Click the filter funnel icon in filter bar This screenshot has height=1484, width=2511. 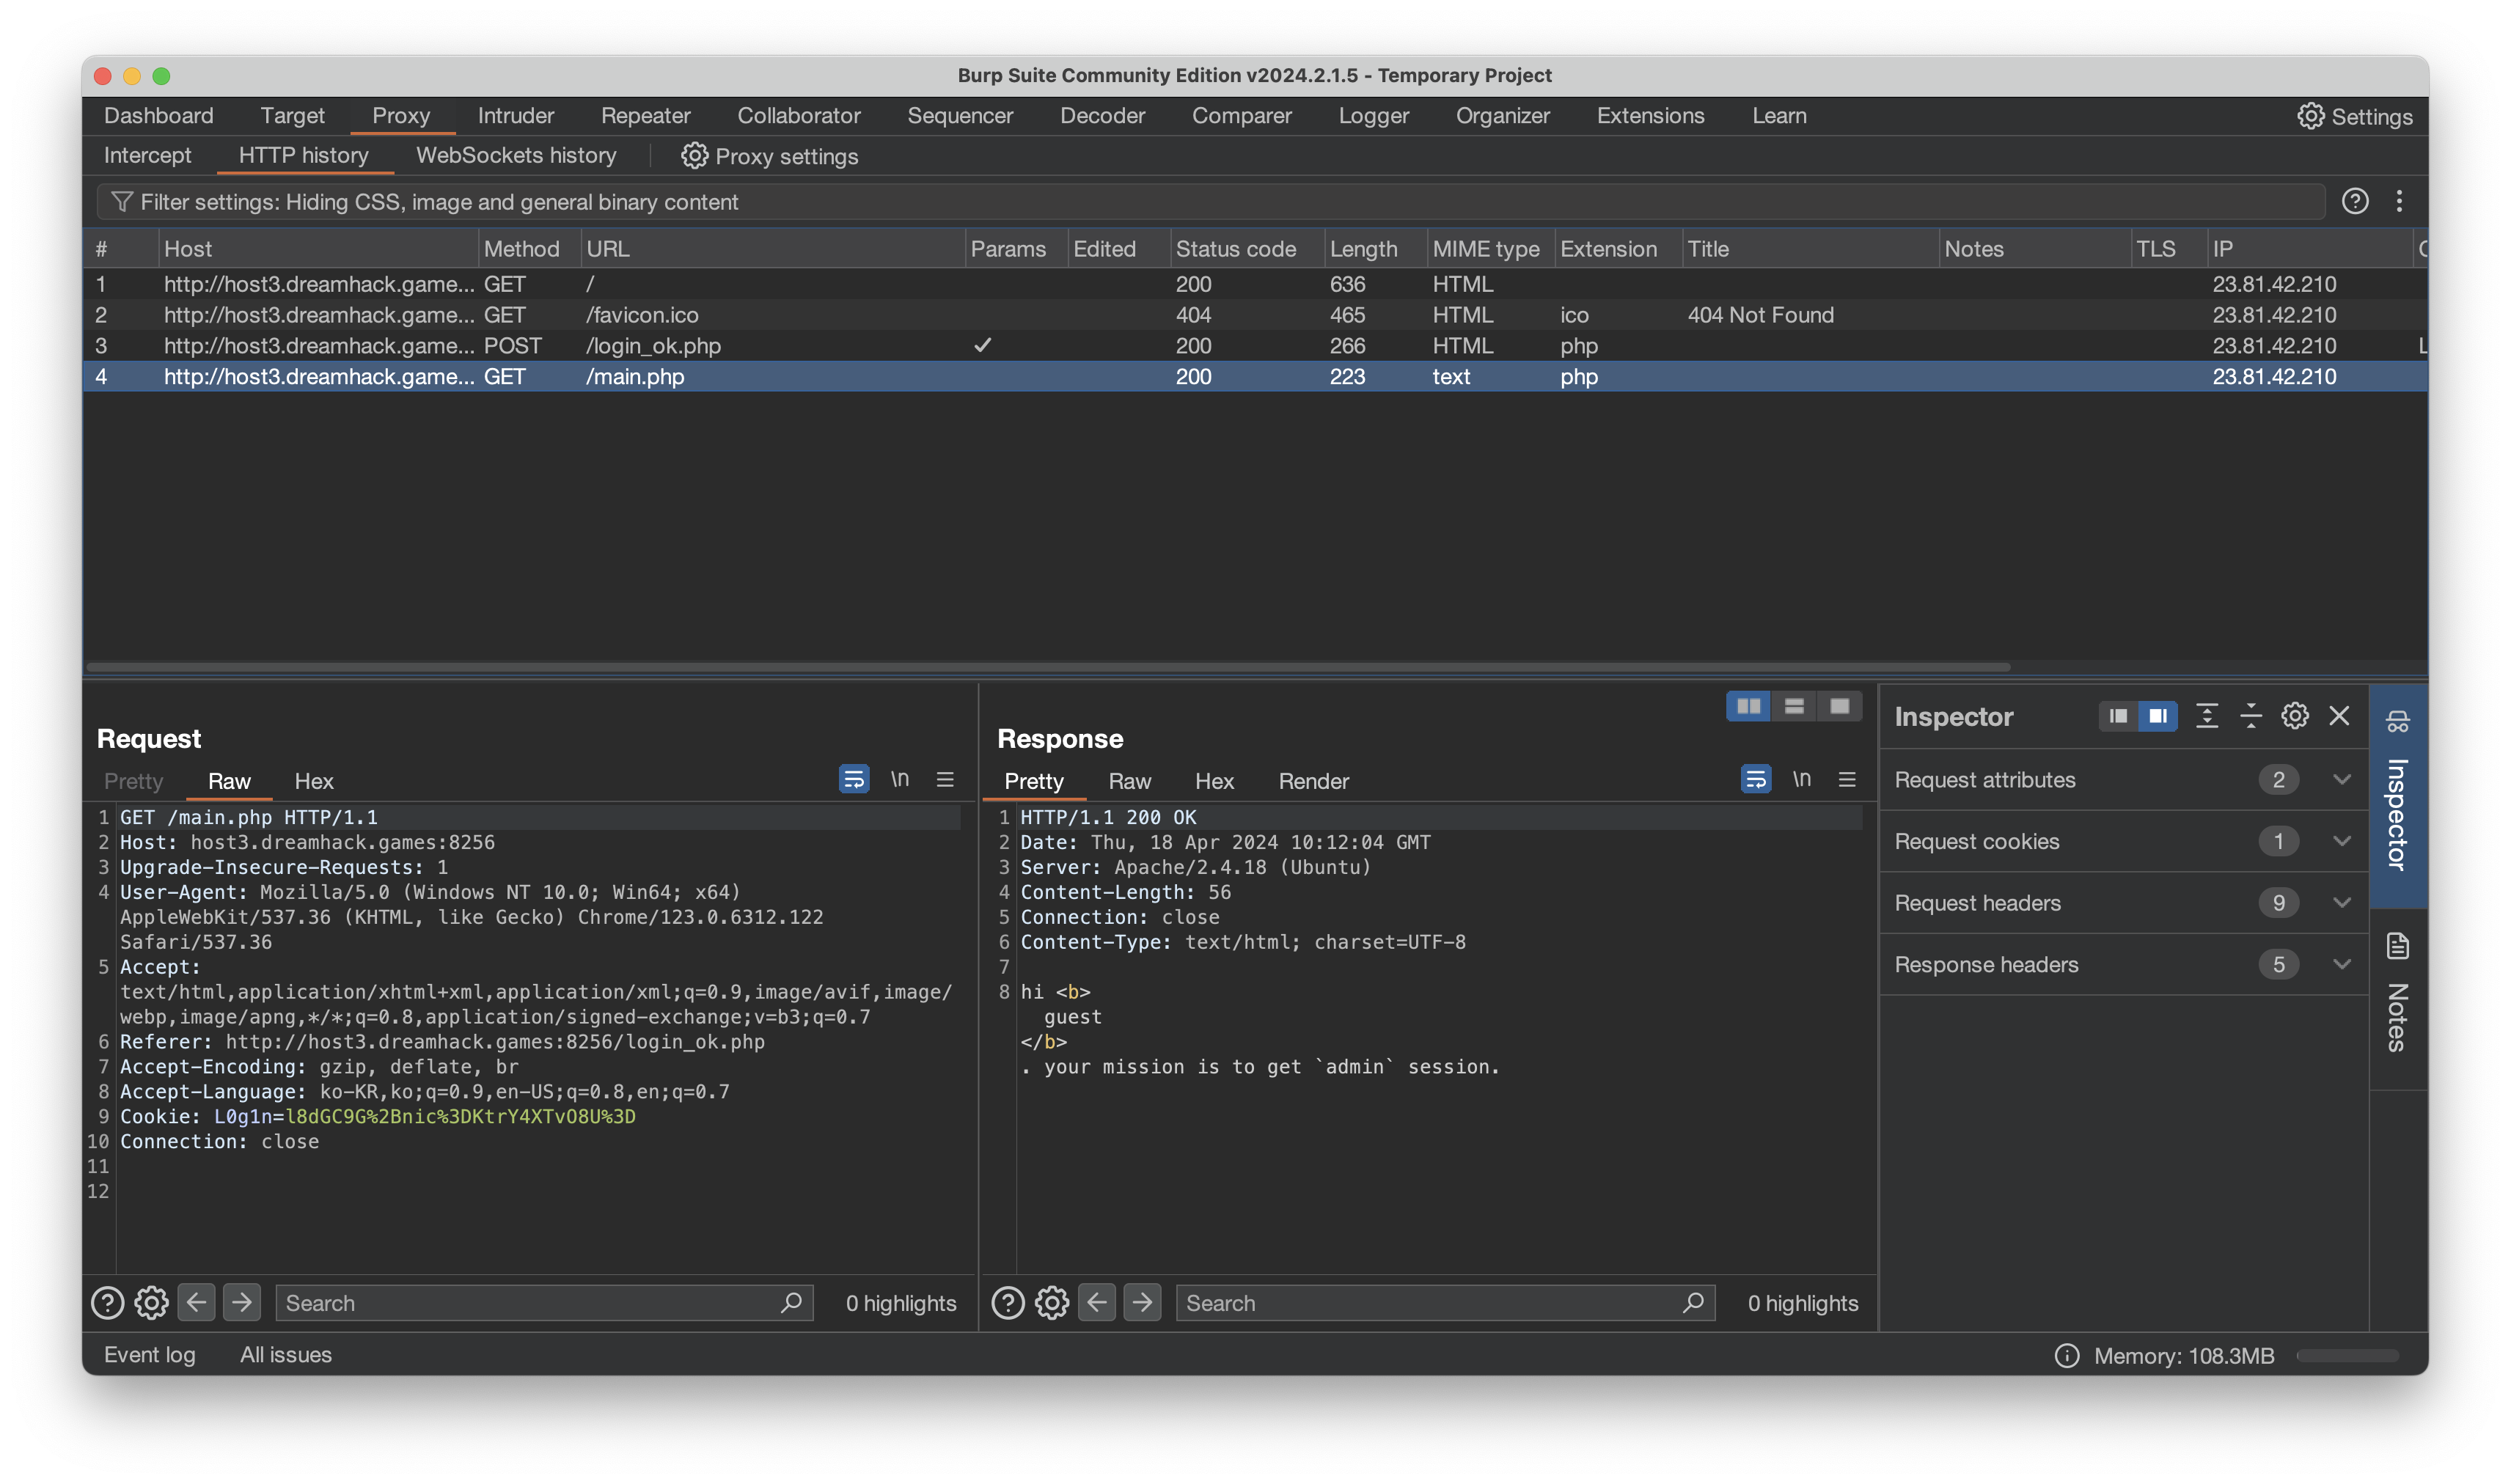point(121,202)
